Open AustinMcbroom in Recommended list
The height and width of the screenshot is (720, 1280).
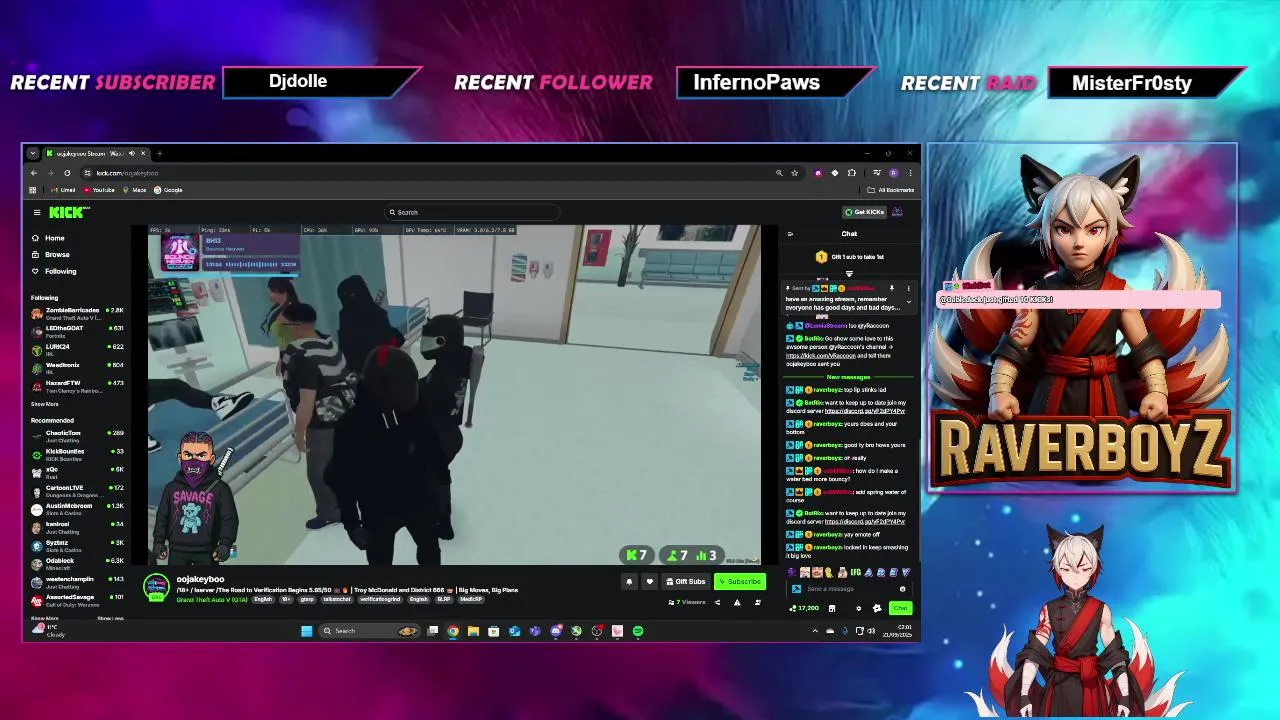coord(78,508)
